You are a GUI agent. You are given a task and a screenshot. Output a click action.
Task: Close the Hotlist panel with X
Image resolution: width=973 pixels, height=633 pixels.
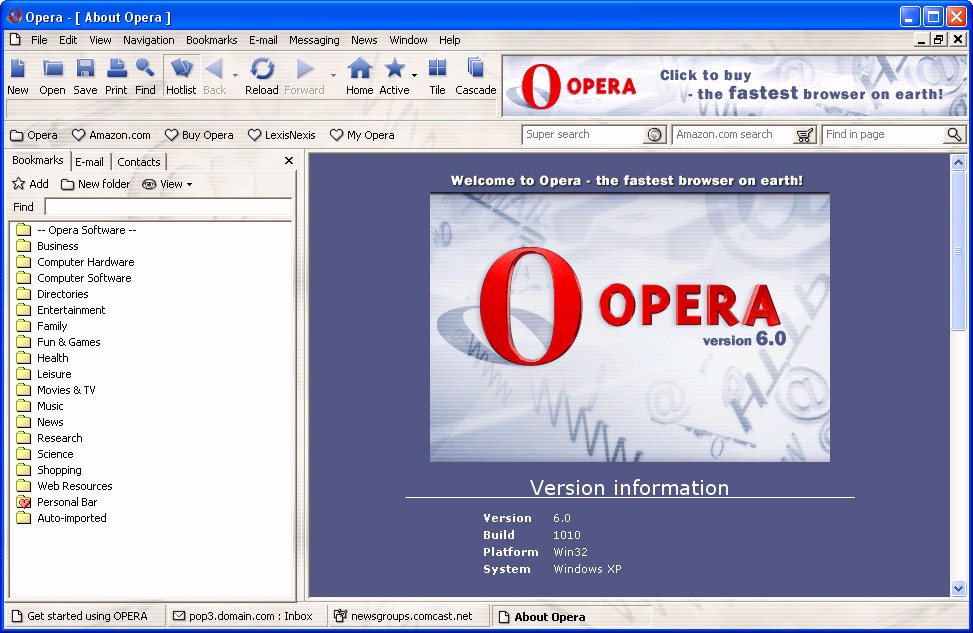[289, 161]
